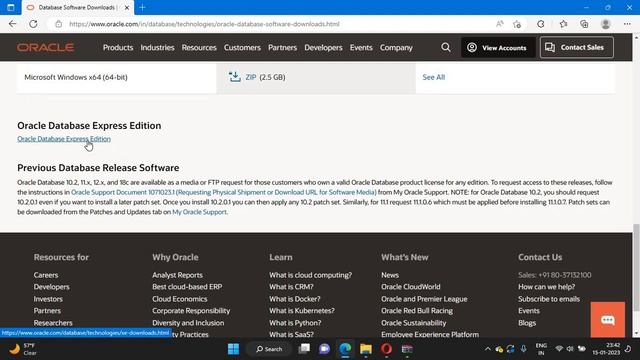Open the ENG IN language indicator
The width and height of the screenshot is (640, 360).
[x=541, y=349]
